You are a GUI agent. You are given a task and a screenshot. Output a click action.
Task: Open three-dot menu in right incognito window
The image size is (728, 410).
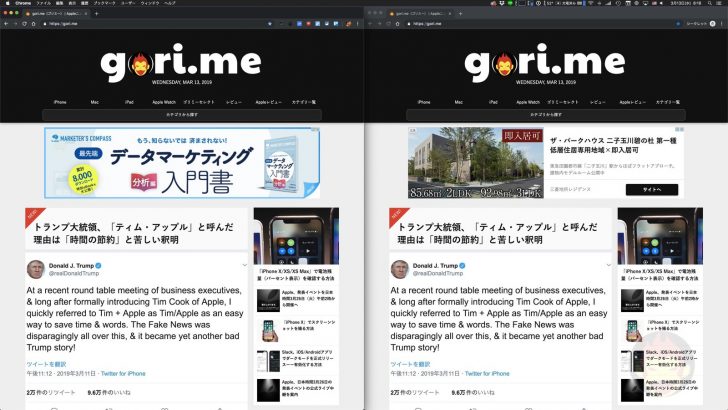click(x=722, y=23)
